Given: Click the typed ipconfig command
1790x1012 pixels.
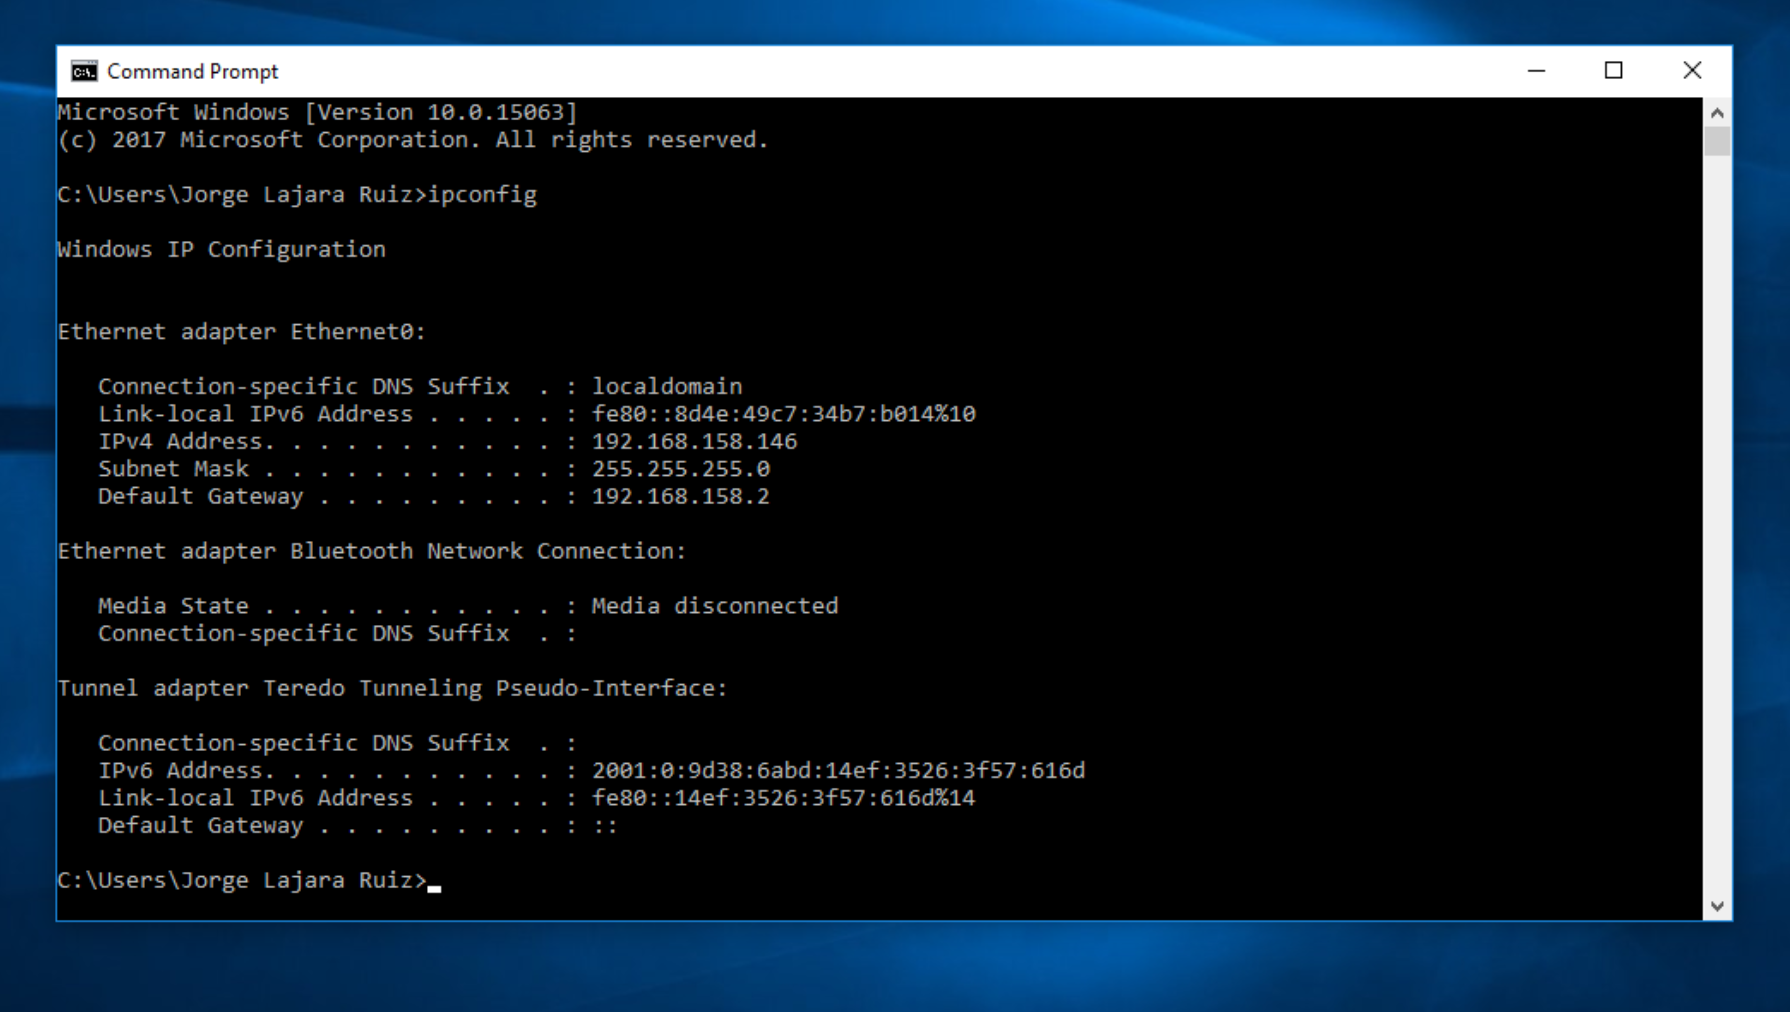Looking at the screenshot, I should coord(482,195).
